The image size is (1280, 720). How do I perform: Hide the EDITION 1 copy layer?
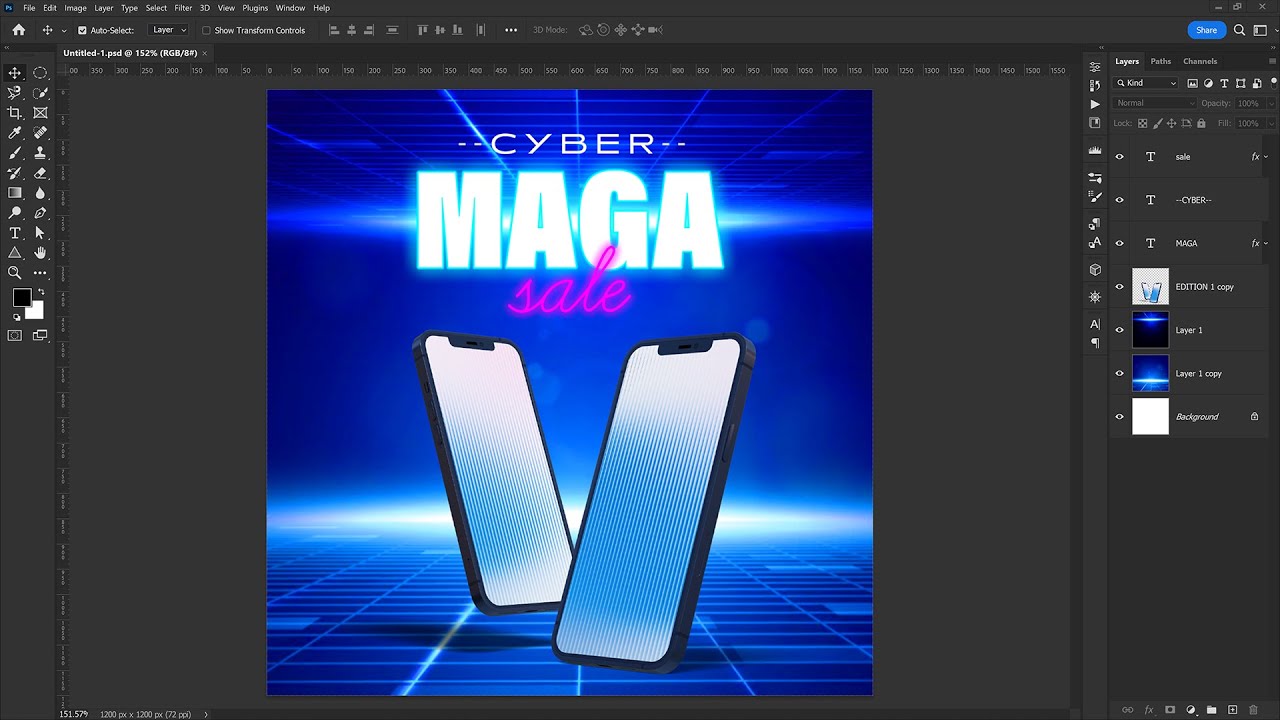point(1119,287)
